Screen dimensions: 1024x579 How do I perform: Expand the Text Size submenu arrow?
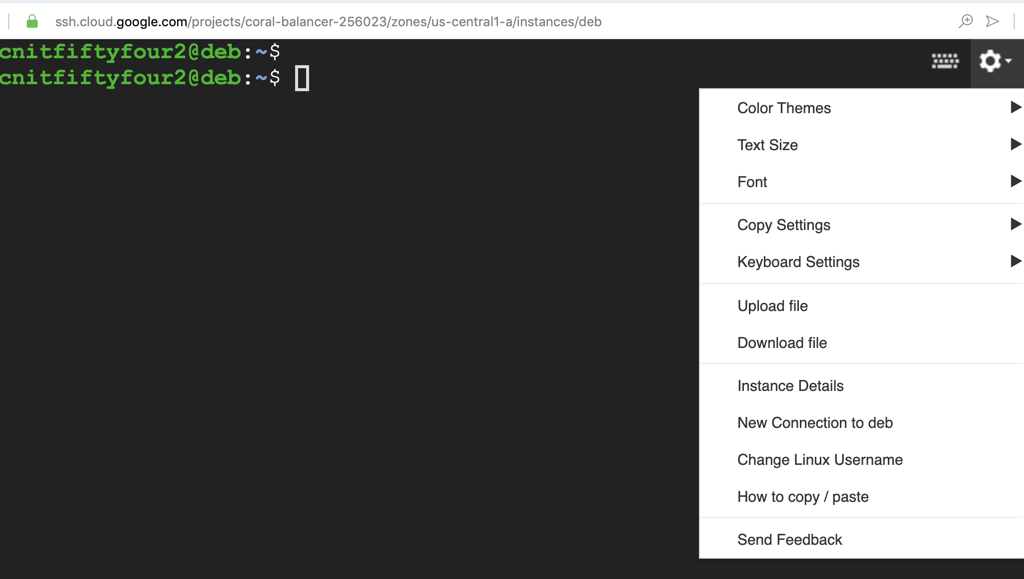click(1015, 145)
